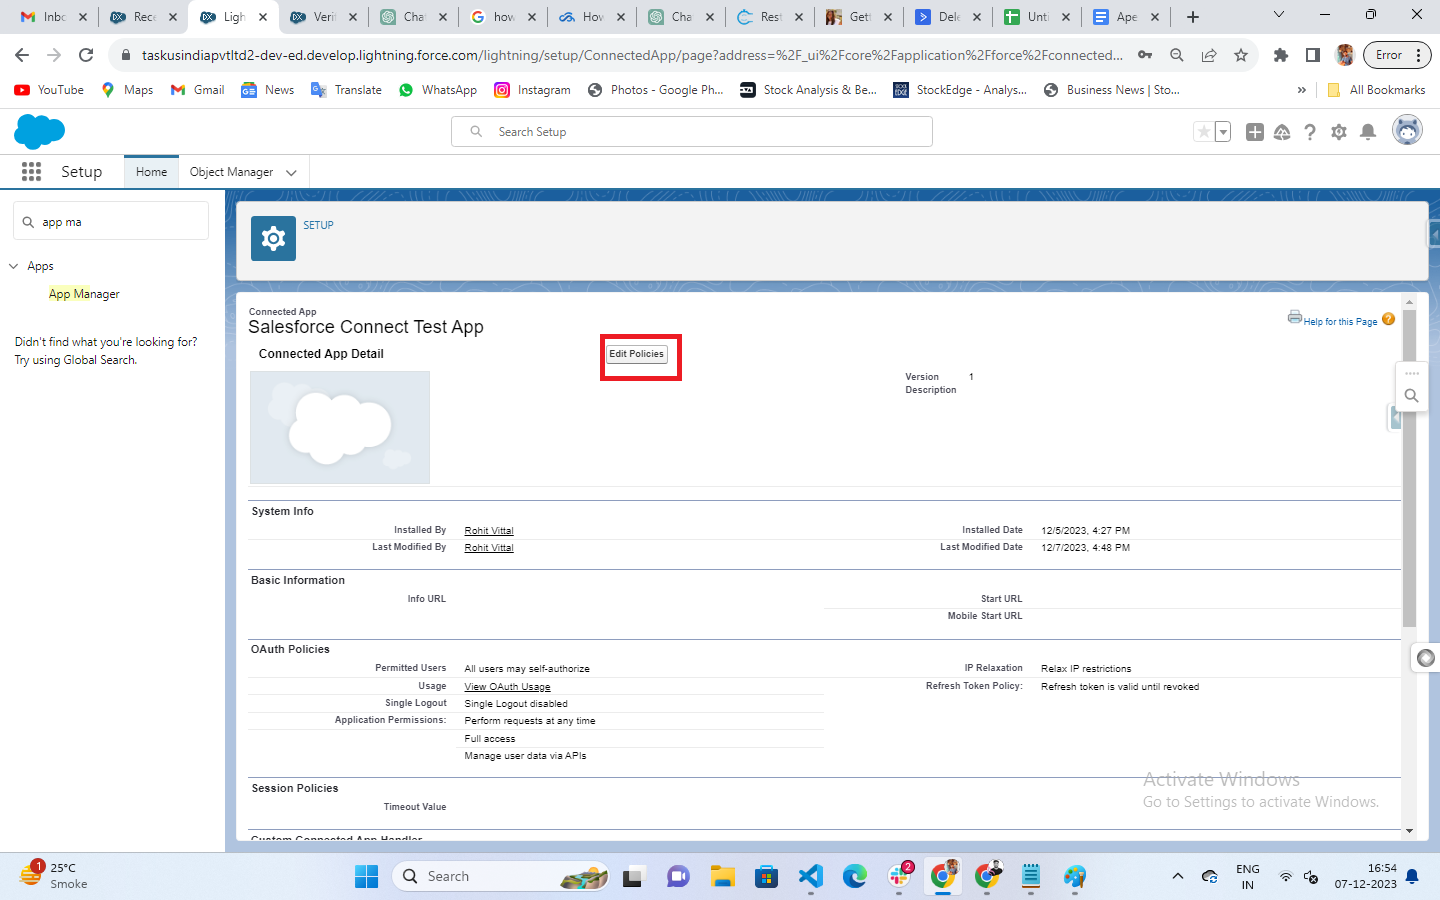Open the Last Modified By Rohit Vittal link
The height and width of the screenshot is (900, 1440).
(x=489, y=548)
